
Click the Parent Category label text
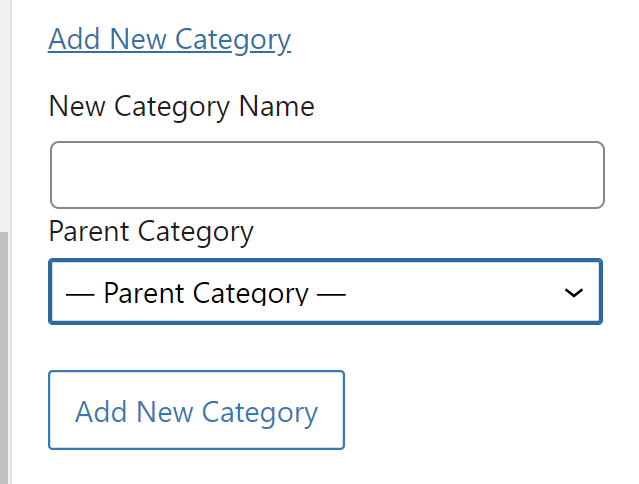(151, 232)
